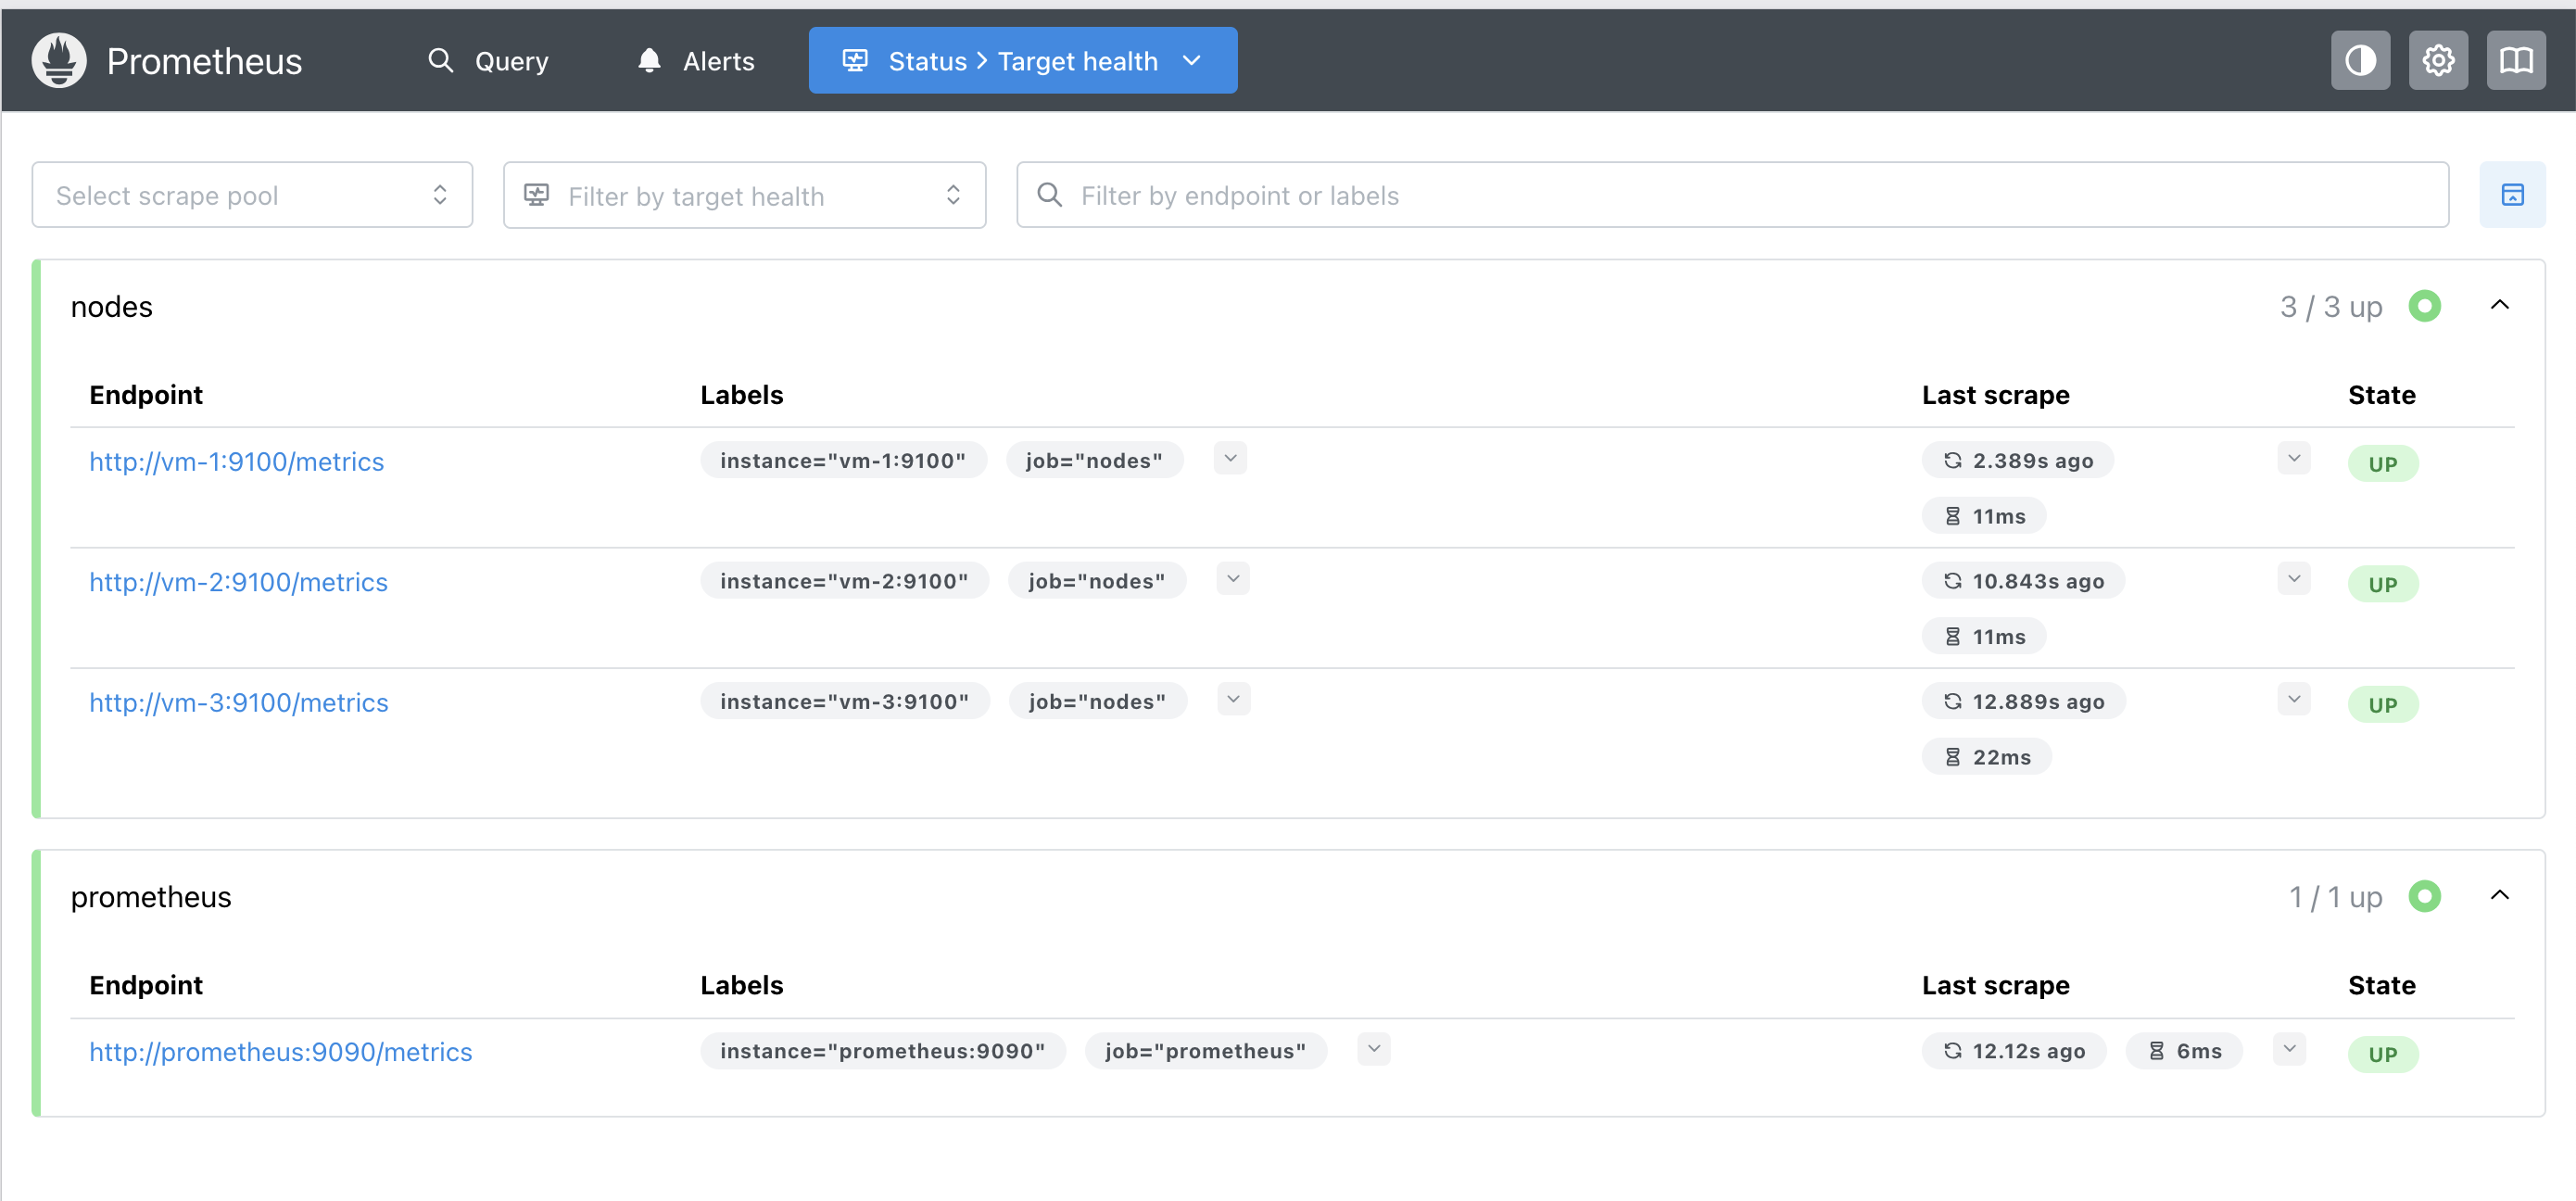The width and height of the screenshot is (2576, 1201).
Task: Expand scrape details for the vm-3 row
Action: [x=2294, y=699]
